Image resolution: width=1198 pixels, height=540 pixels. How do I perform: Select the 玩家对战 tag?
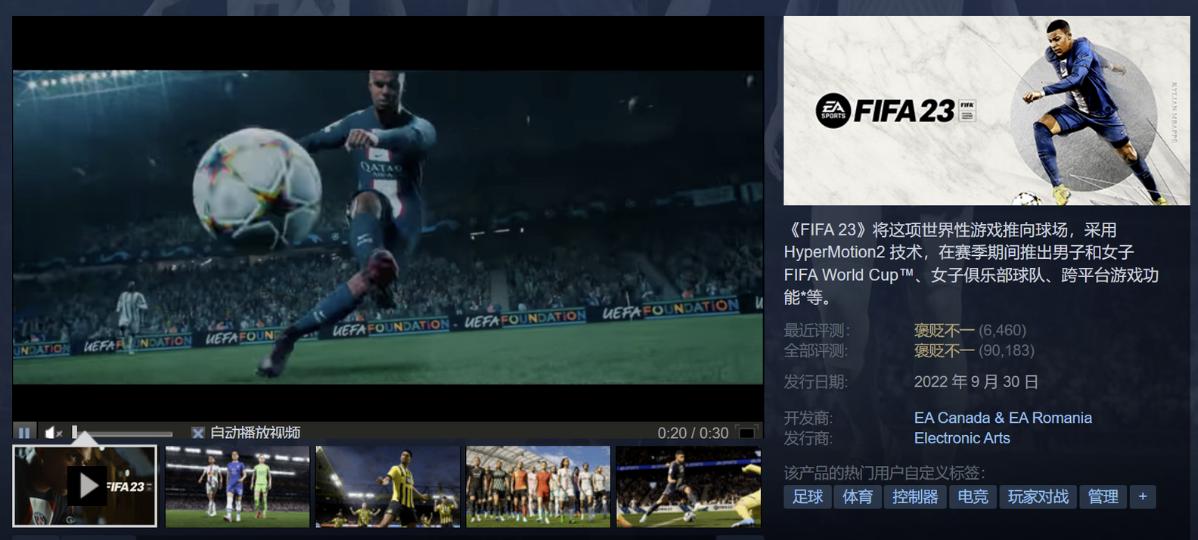[1038, 496]
